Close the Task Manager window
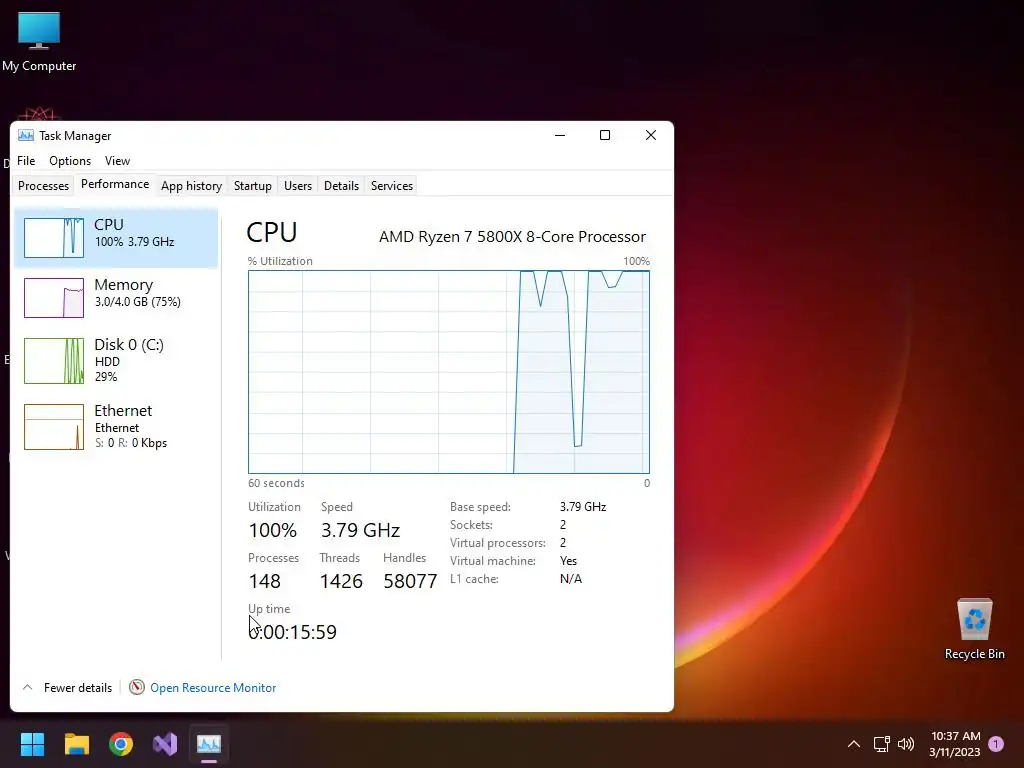This screenshot has width=1024, height=768. pyautogui.click(x=650, y=135)
